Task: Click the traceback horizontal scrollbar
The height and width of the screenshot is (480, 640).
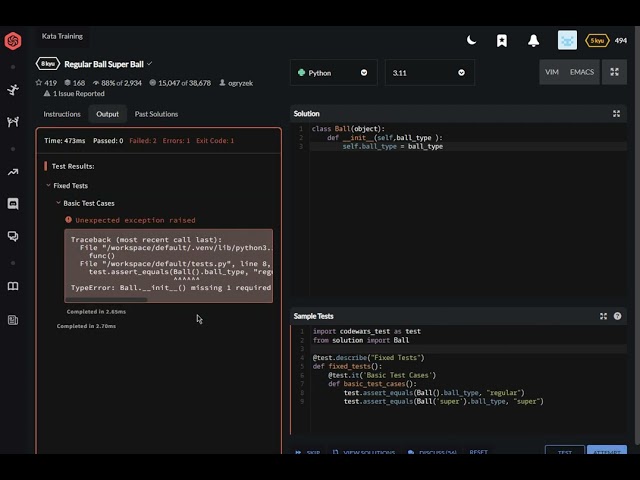Action: [106, 299]
